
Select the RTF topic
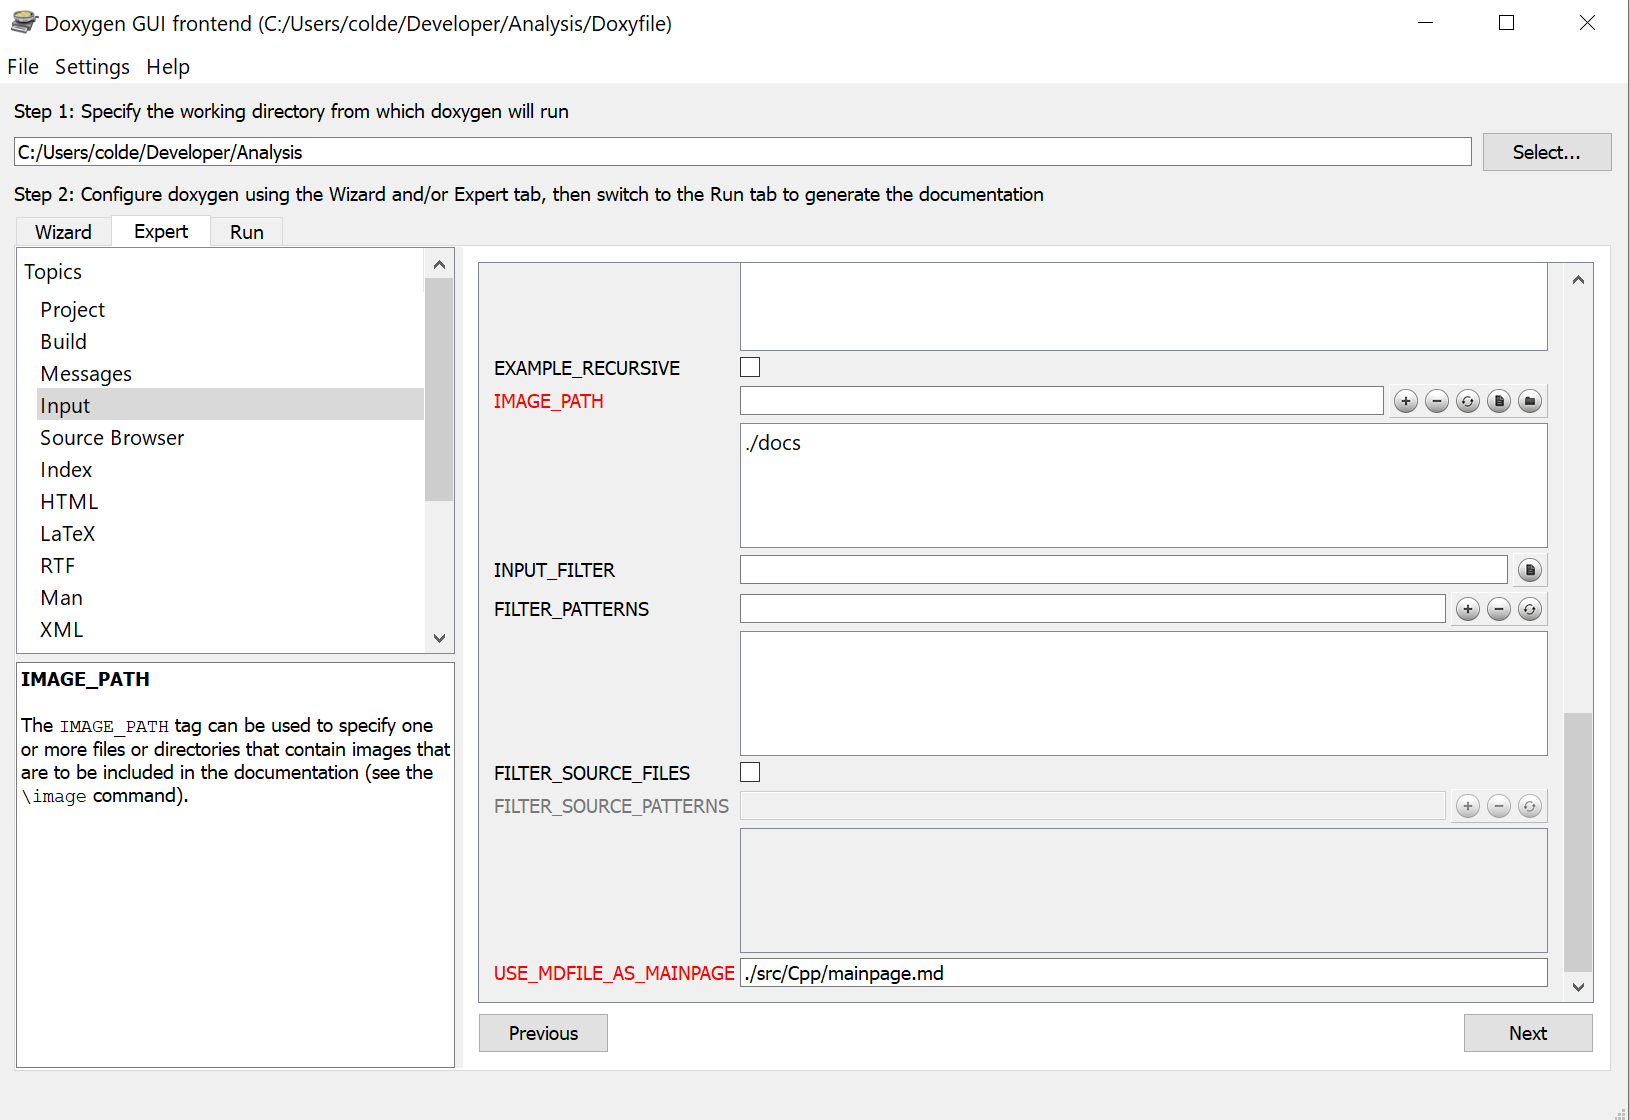point(58,566)
